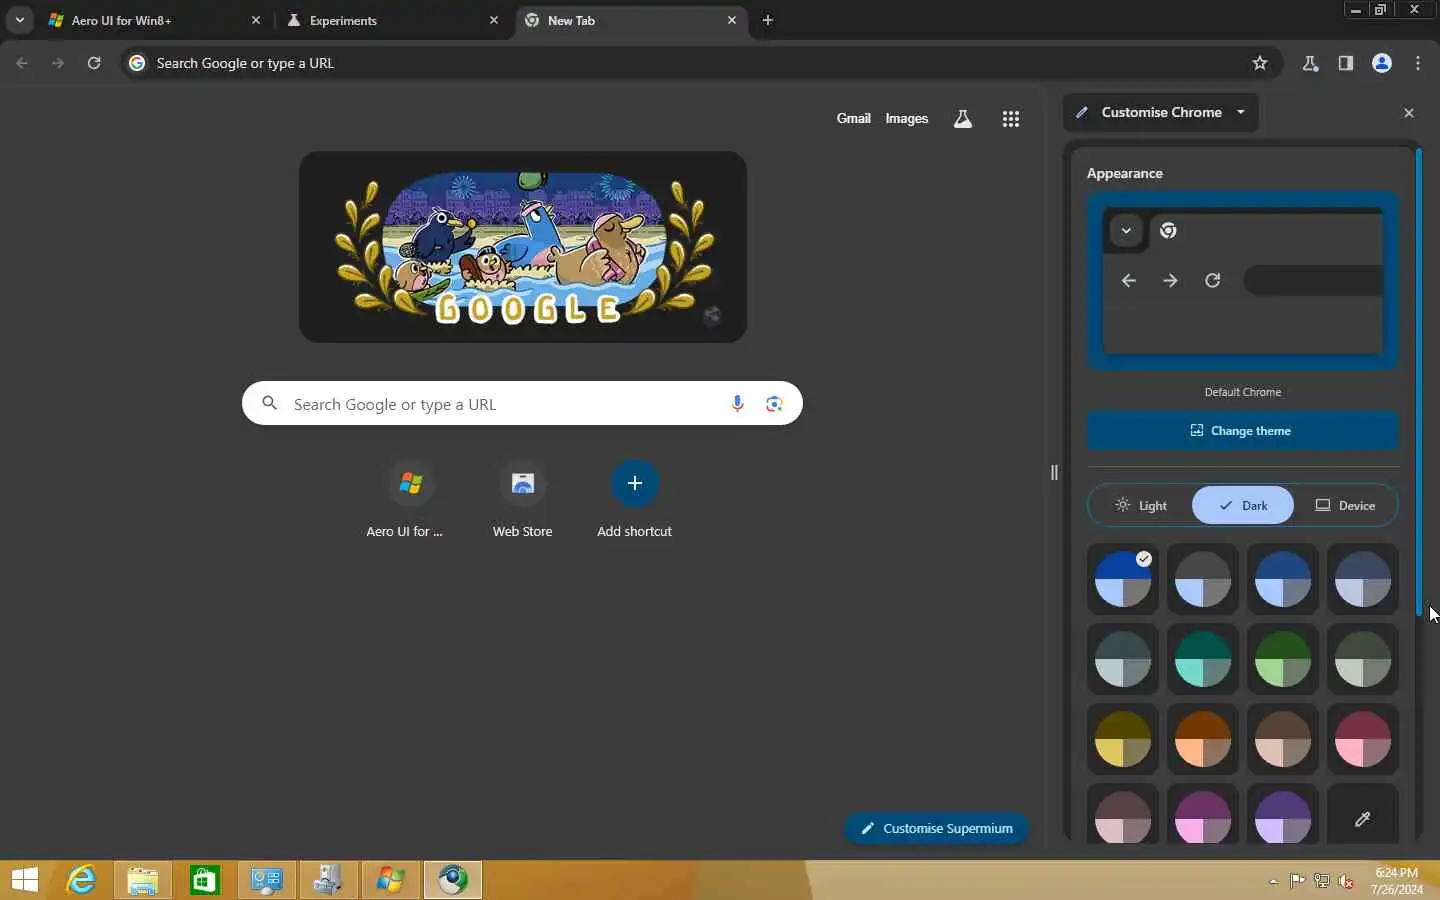Select the Dark appearance mode
Viewport: 1440px width, 900px height.
coord(1243,506)
